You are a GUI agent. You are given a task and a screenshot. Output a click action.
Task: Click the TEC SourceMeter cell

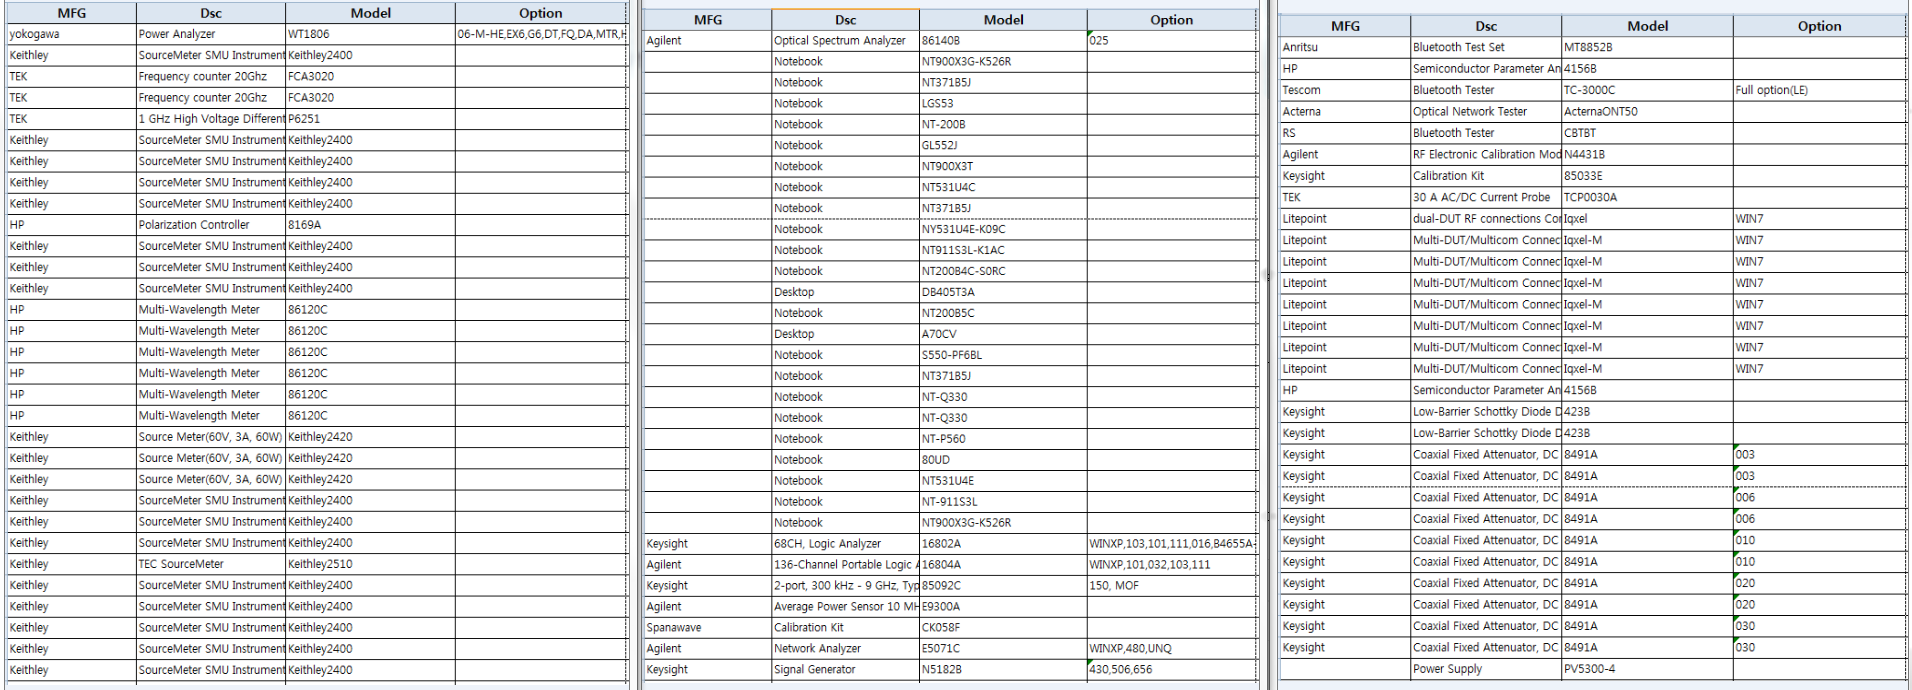(181, 564)
